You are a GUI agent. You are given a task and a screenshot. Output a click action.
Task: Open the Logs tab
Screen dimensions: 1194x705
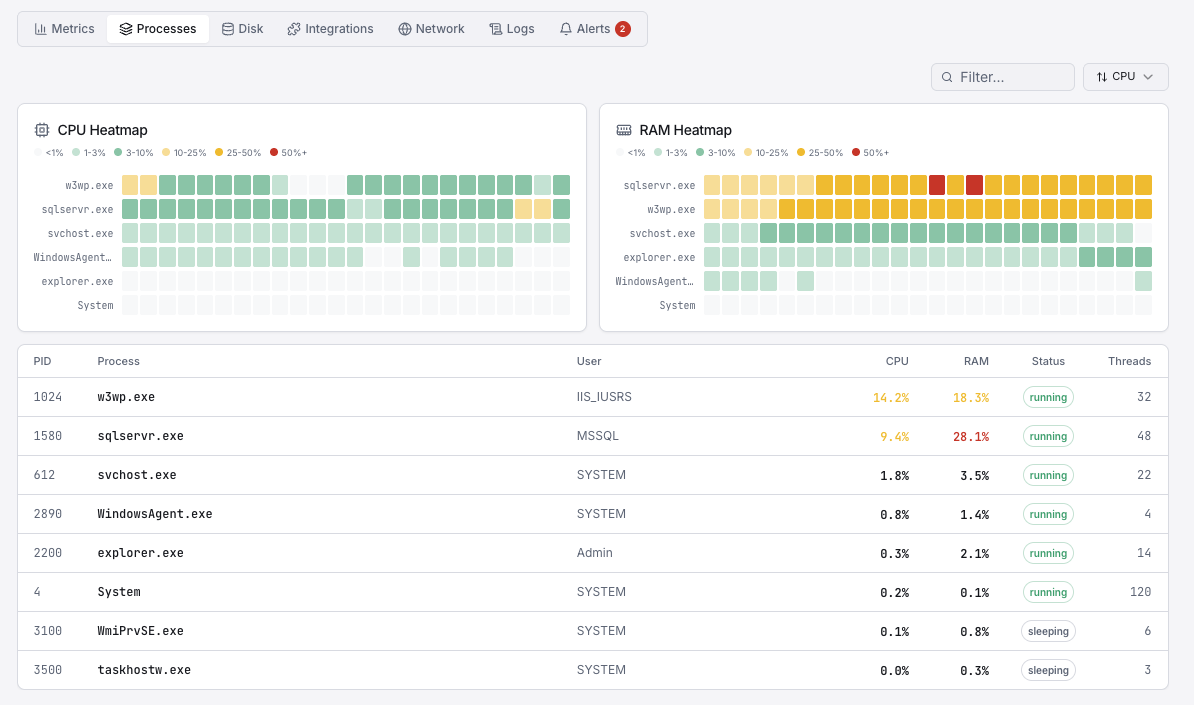(x=511, y=29)
